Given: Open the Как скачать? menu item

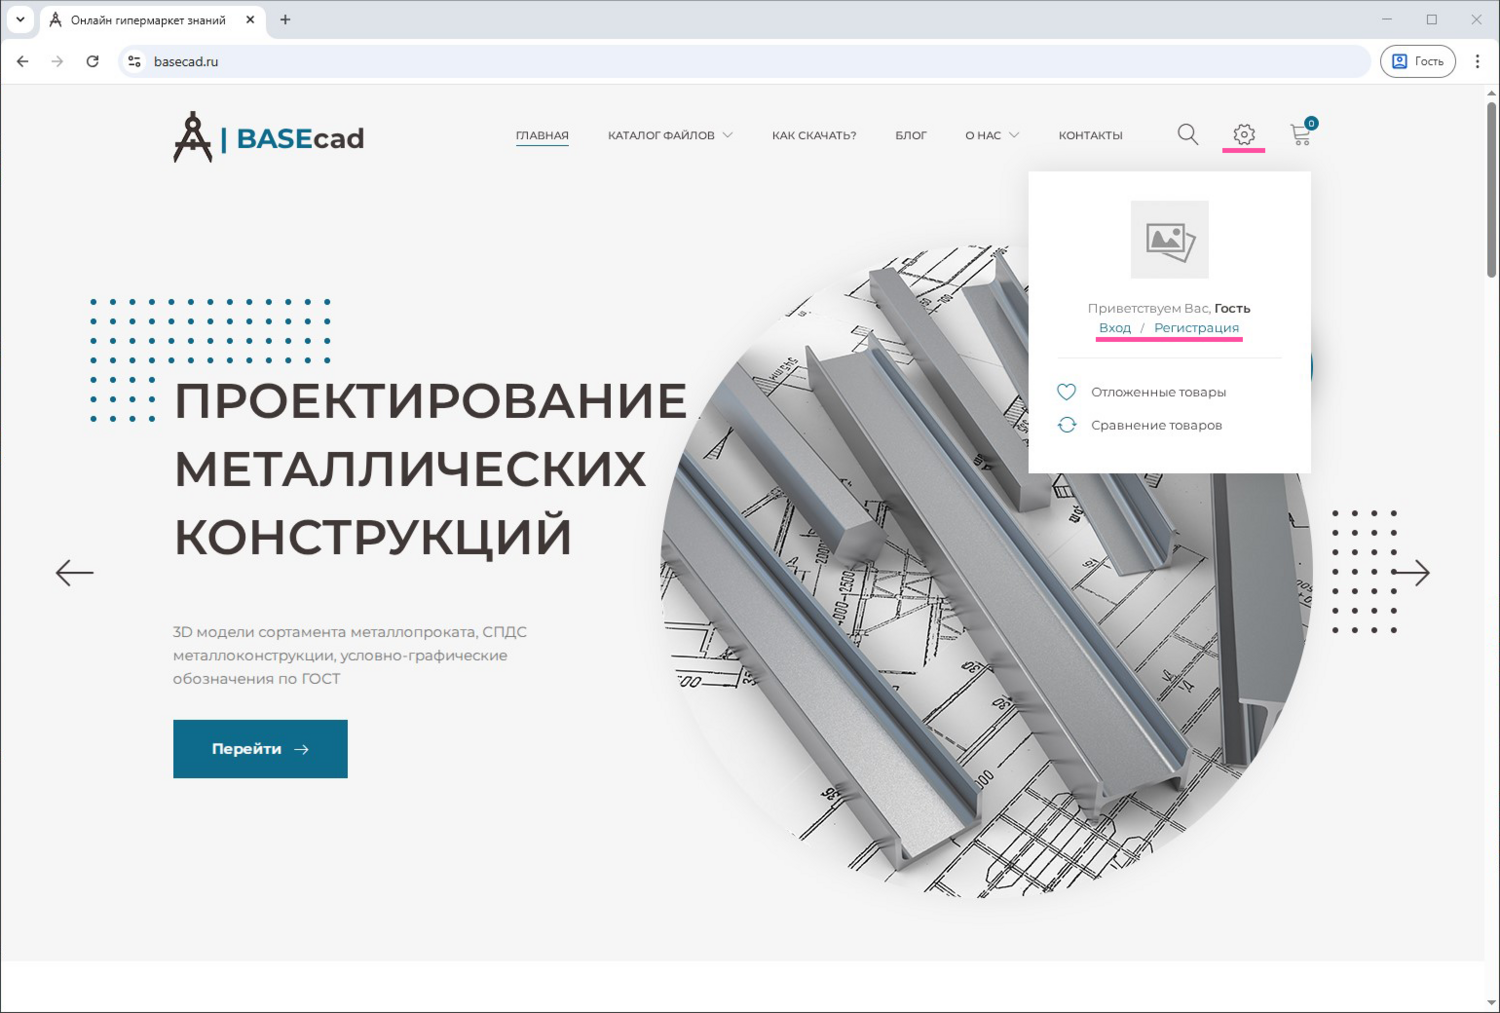Looking at the screenshot, I should [x=814, y=135].
